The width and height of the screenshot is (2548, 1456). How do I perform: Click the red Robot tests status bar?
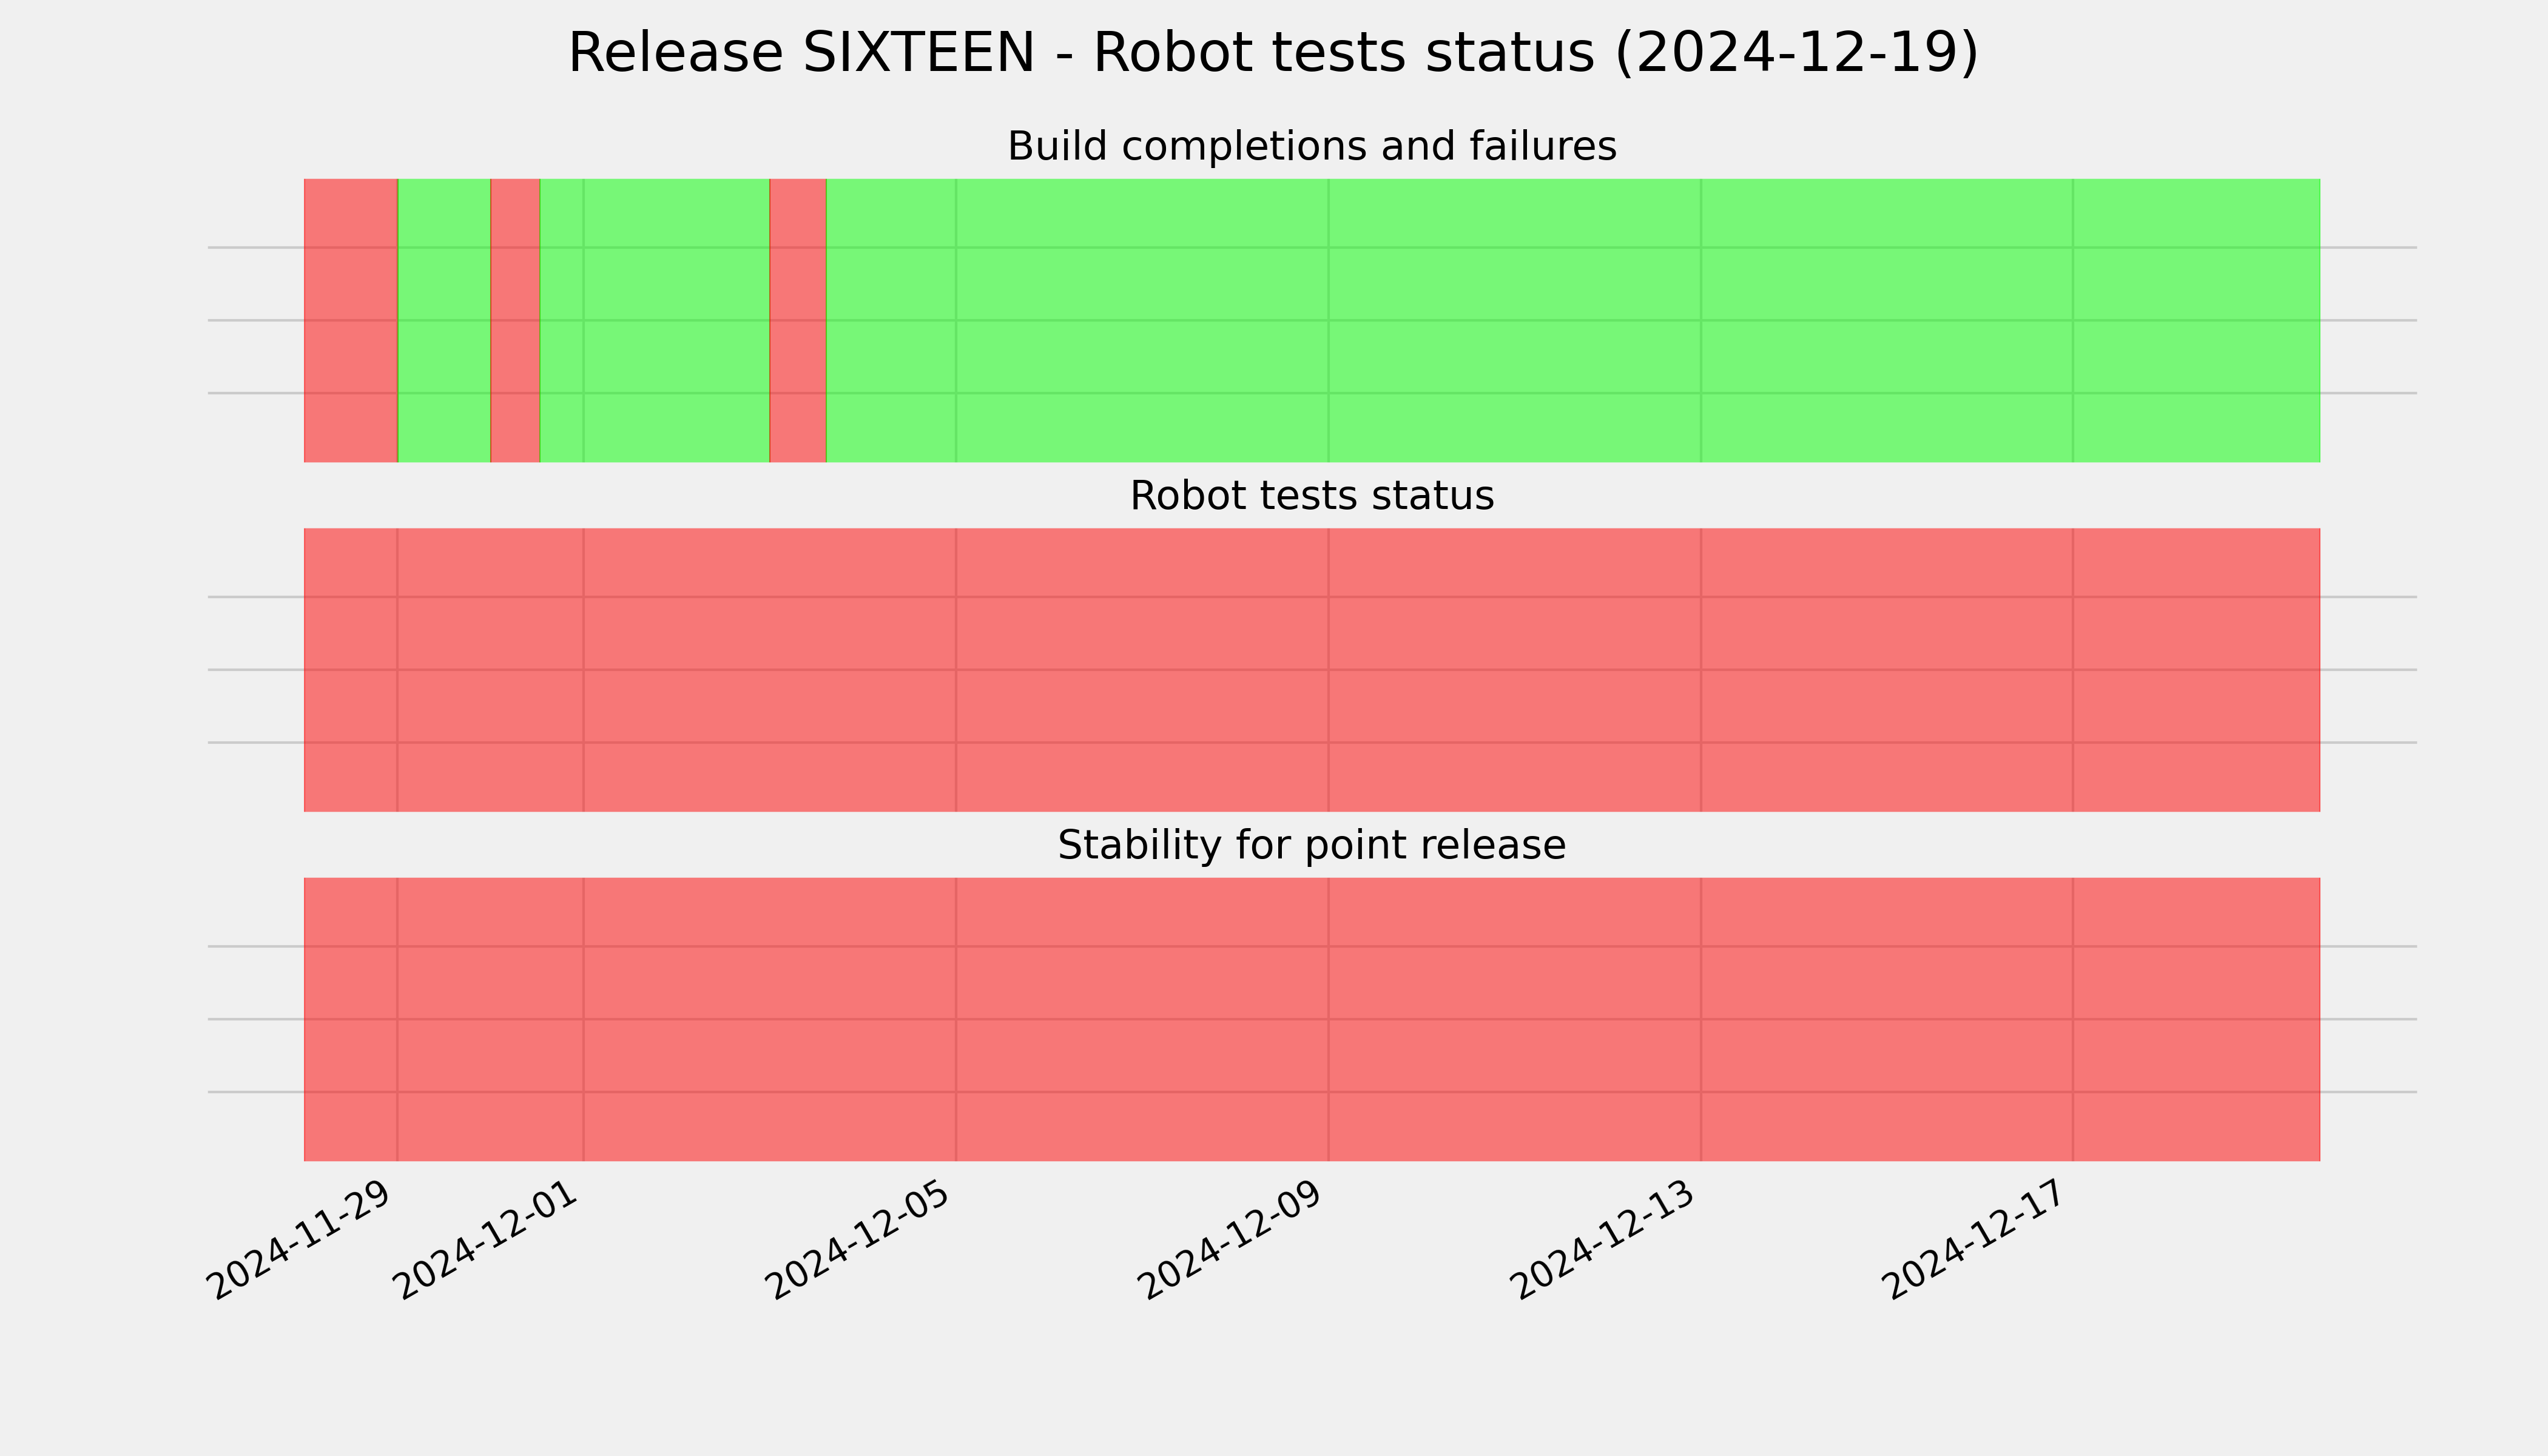pyautogui.click(x=1312, y=670)
